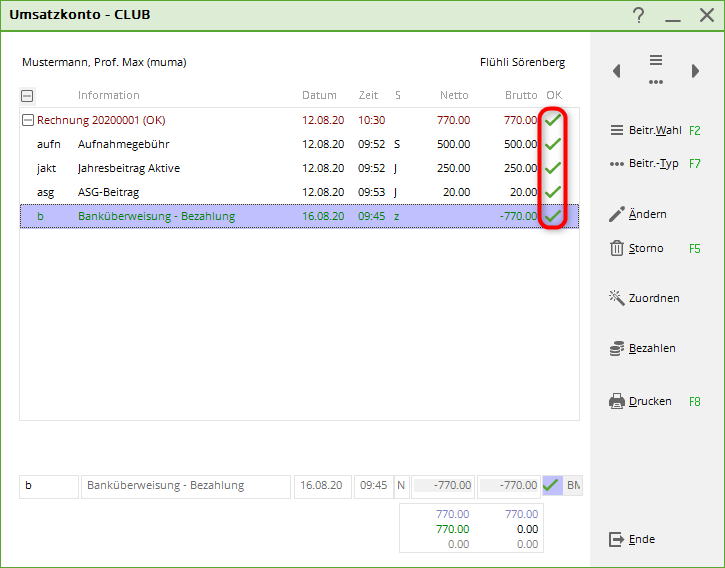This screenshot has height=568, width=725.
Task: Select the Jahresbeitrag Aktive row
Action: 129,168
